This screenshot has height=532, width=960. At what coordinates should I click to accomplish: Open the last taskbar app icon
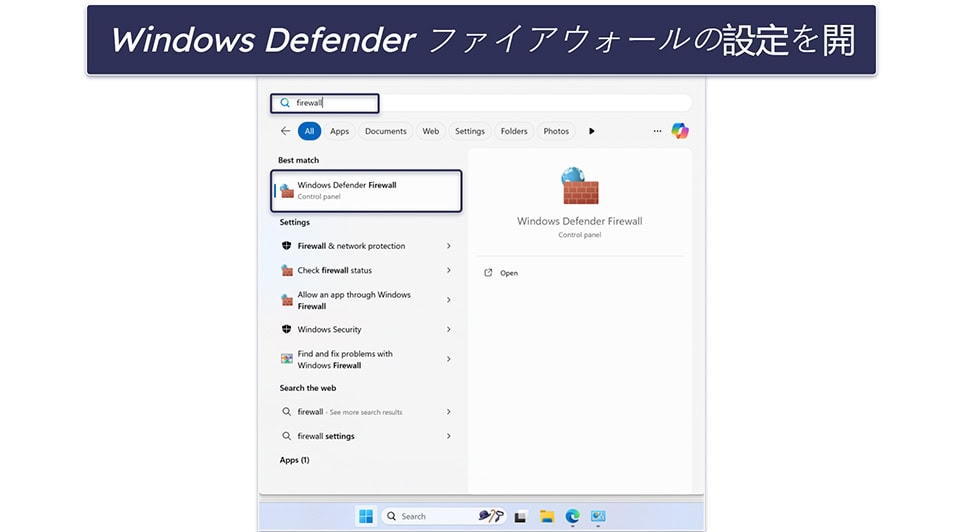tap(598, 517)
